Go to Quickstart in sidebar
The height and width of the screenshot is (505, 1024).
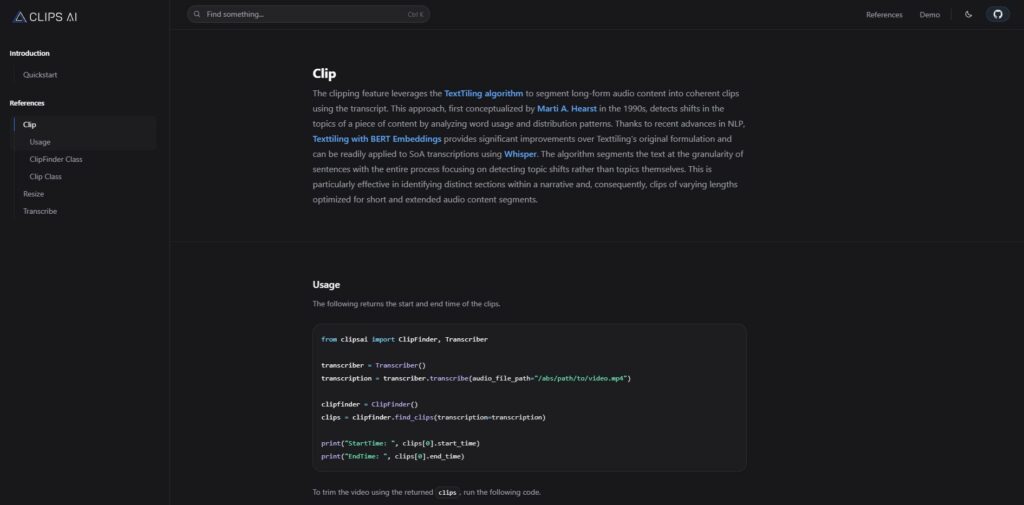(x=40, y=75)
